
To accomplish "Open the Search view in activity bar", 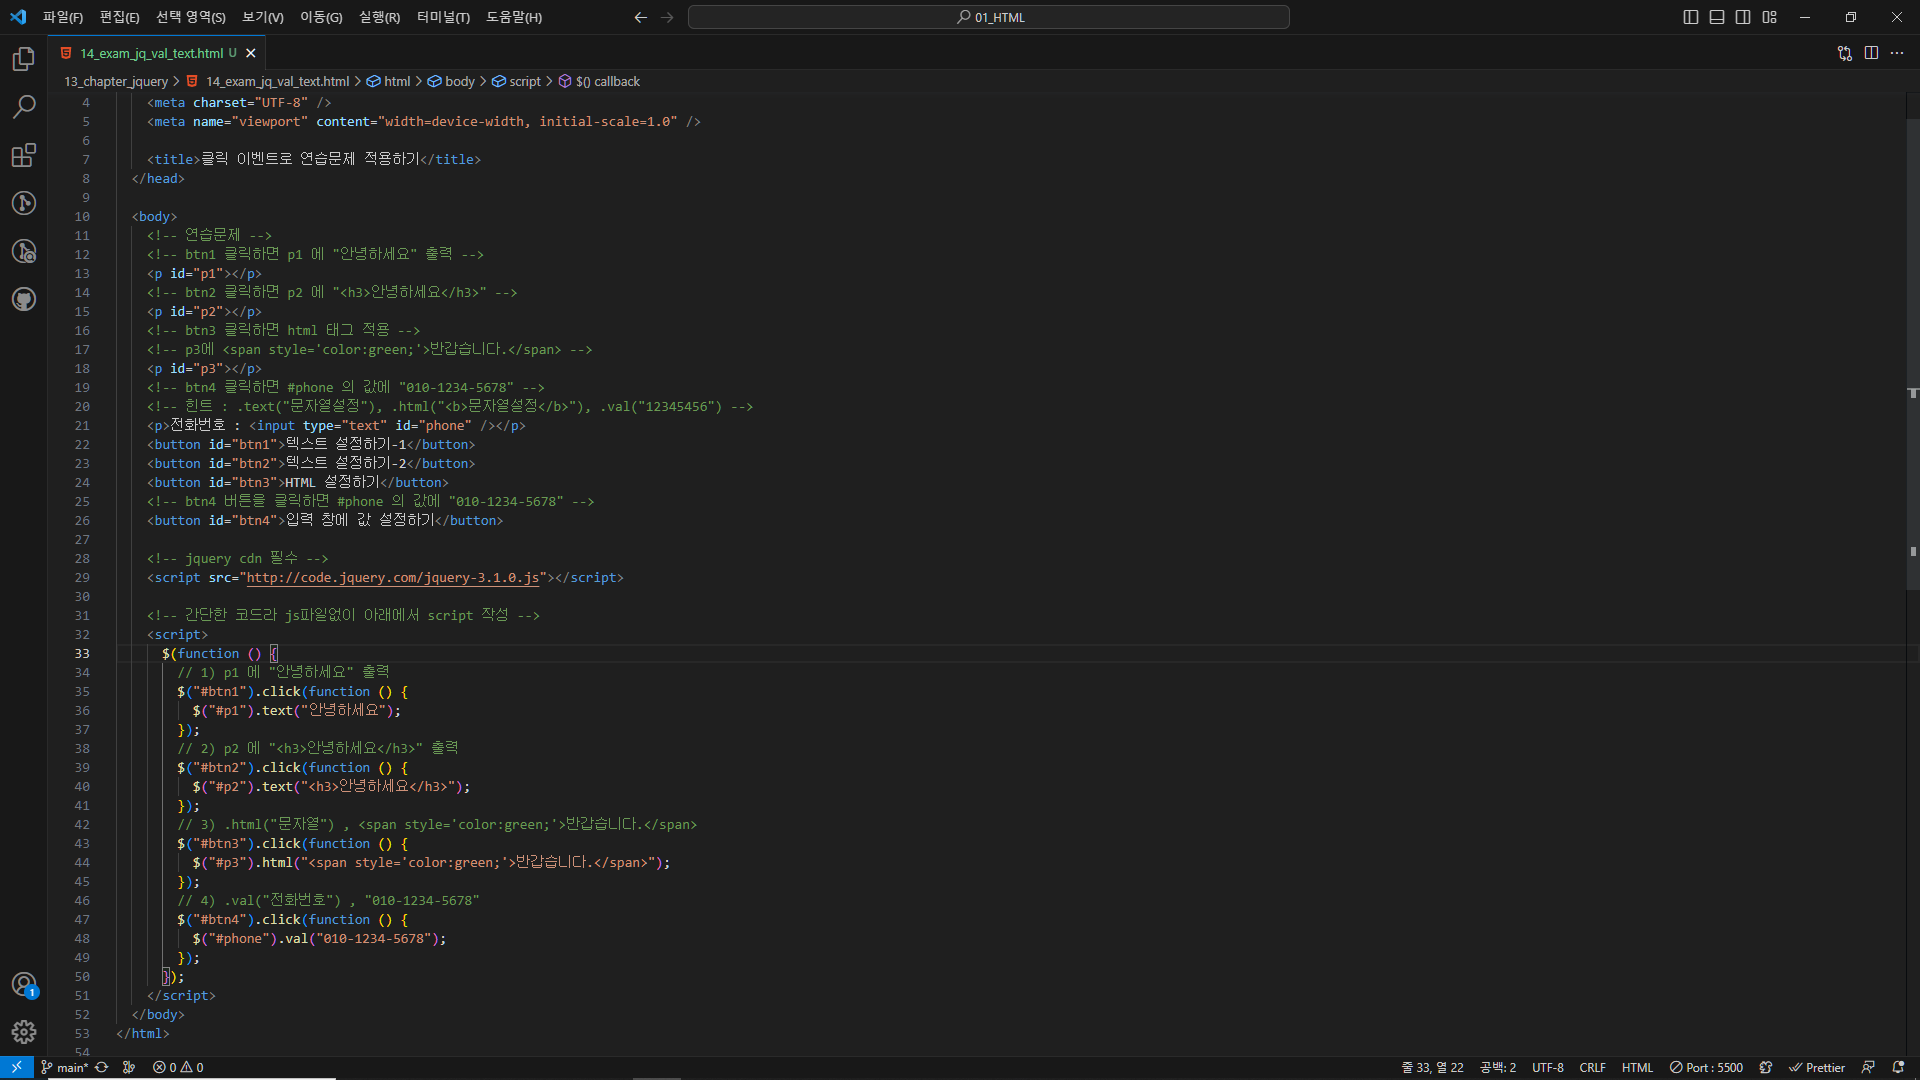I will coord(24,107).
